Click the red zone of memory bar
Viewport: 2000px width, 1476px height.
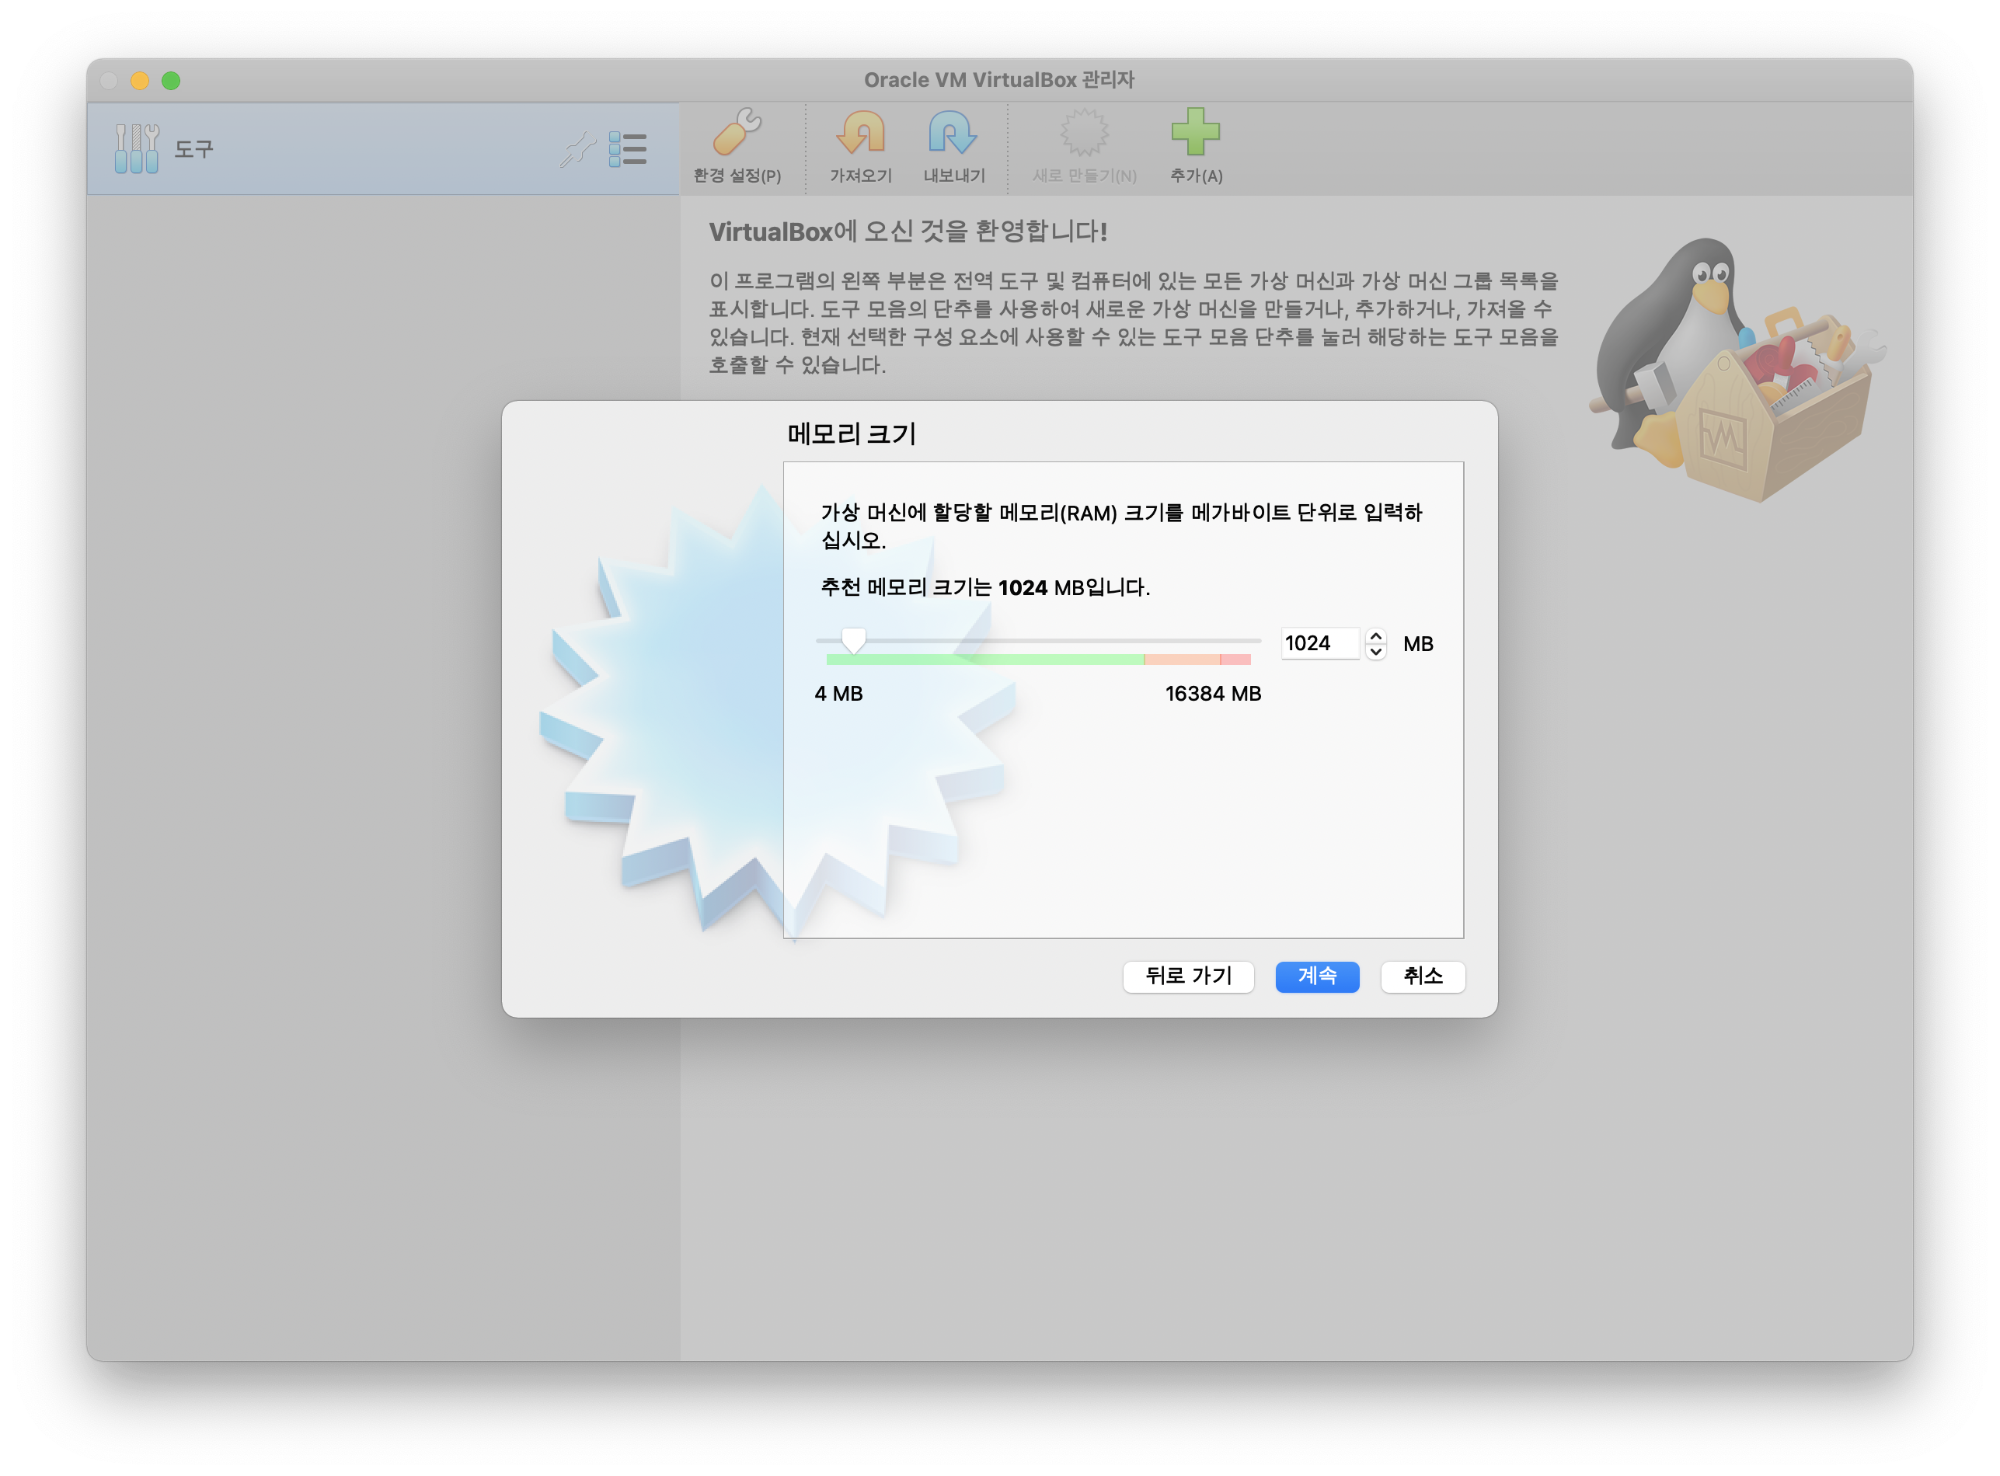(1236, 660)
